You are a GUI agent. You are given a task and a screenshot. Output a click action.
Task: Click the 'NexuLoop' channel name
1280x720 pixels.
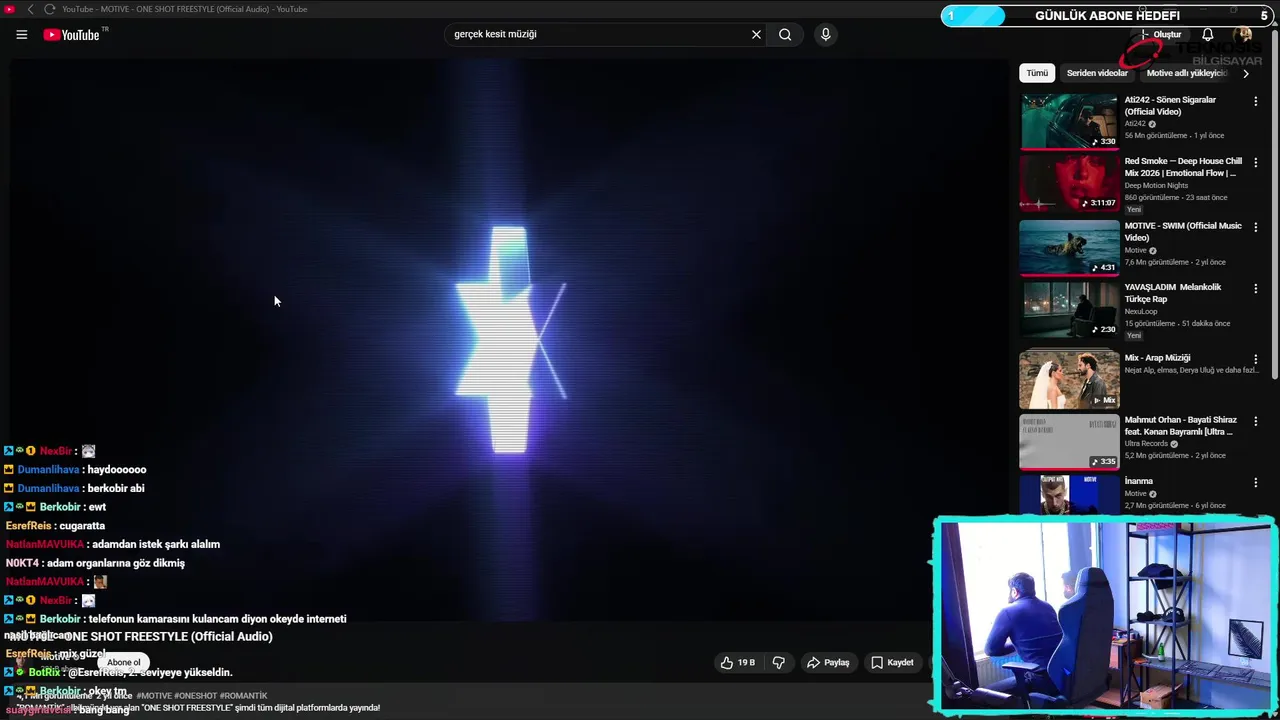coord(1140,311)
